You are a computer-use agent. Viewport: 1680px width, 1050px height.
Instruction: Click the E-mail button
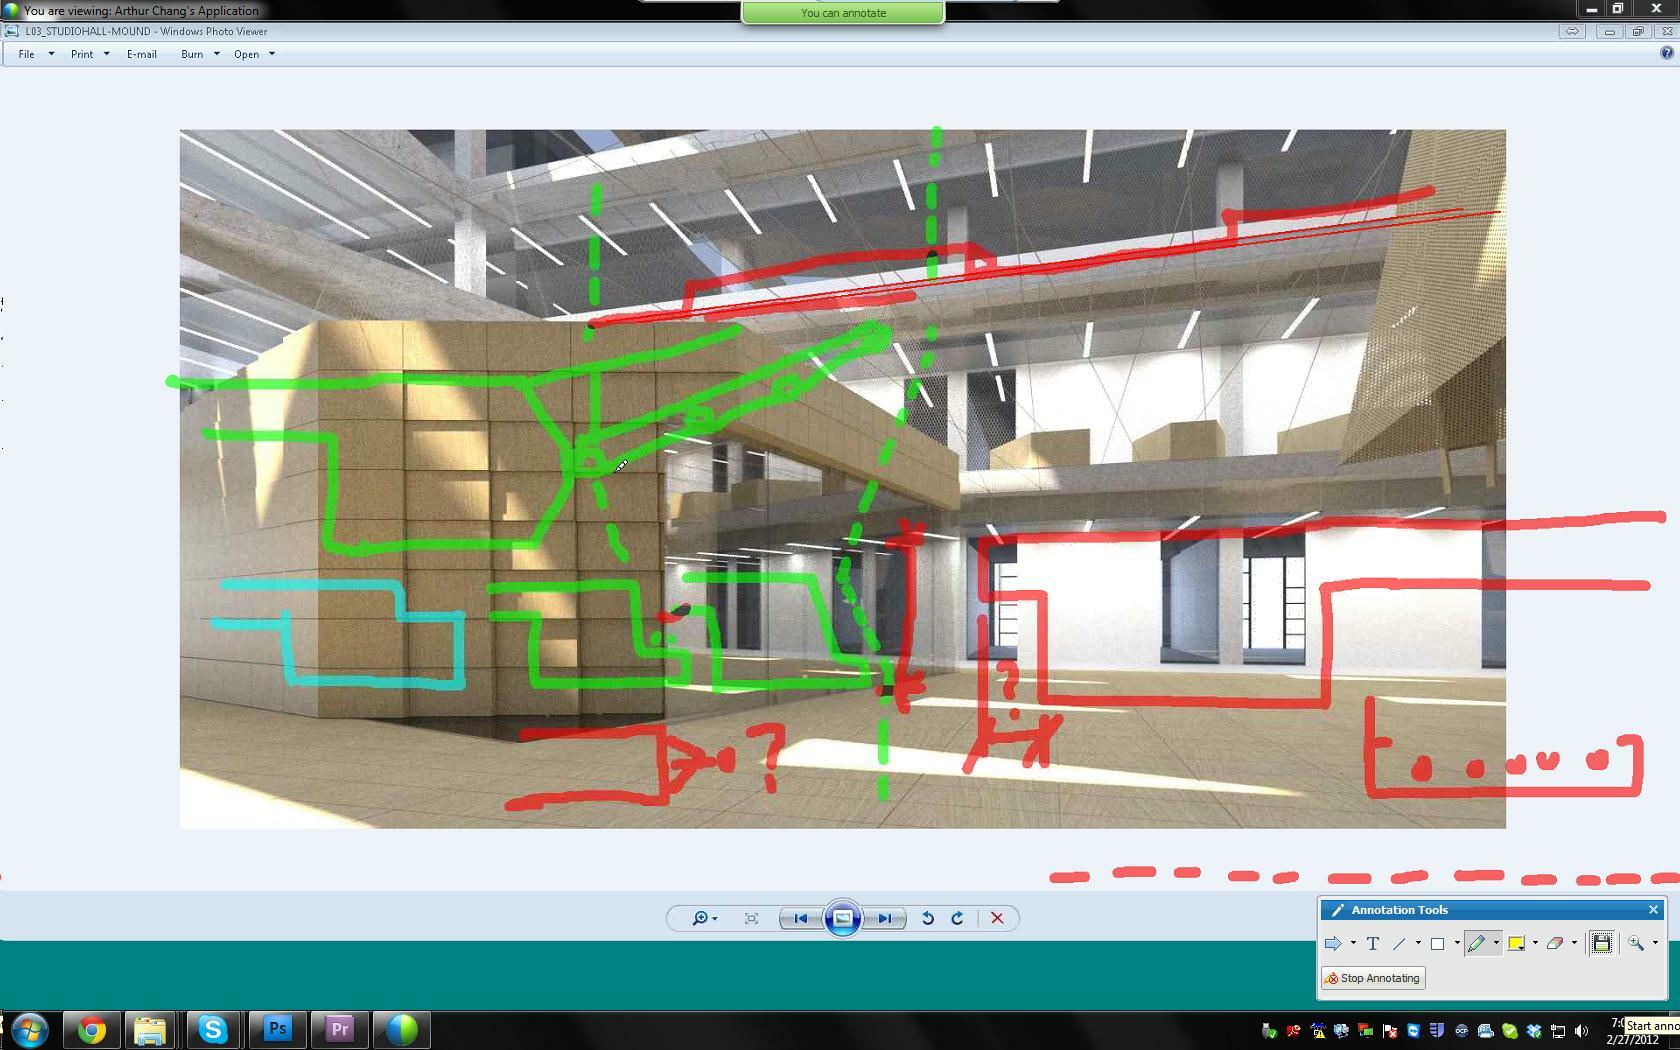[141, 54]
